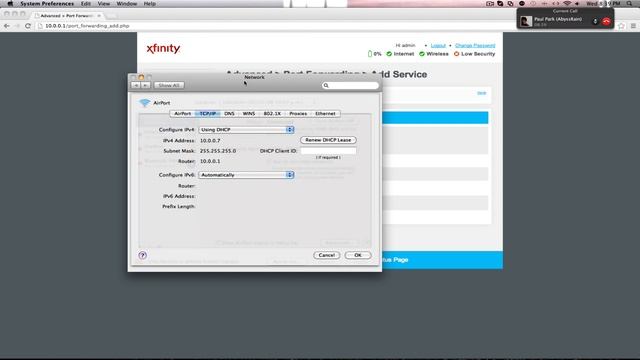The height and width of the screenshot is (360, 640).
Task: Minimize the Network window with yellow button
Action: click(x=141, y=77)
